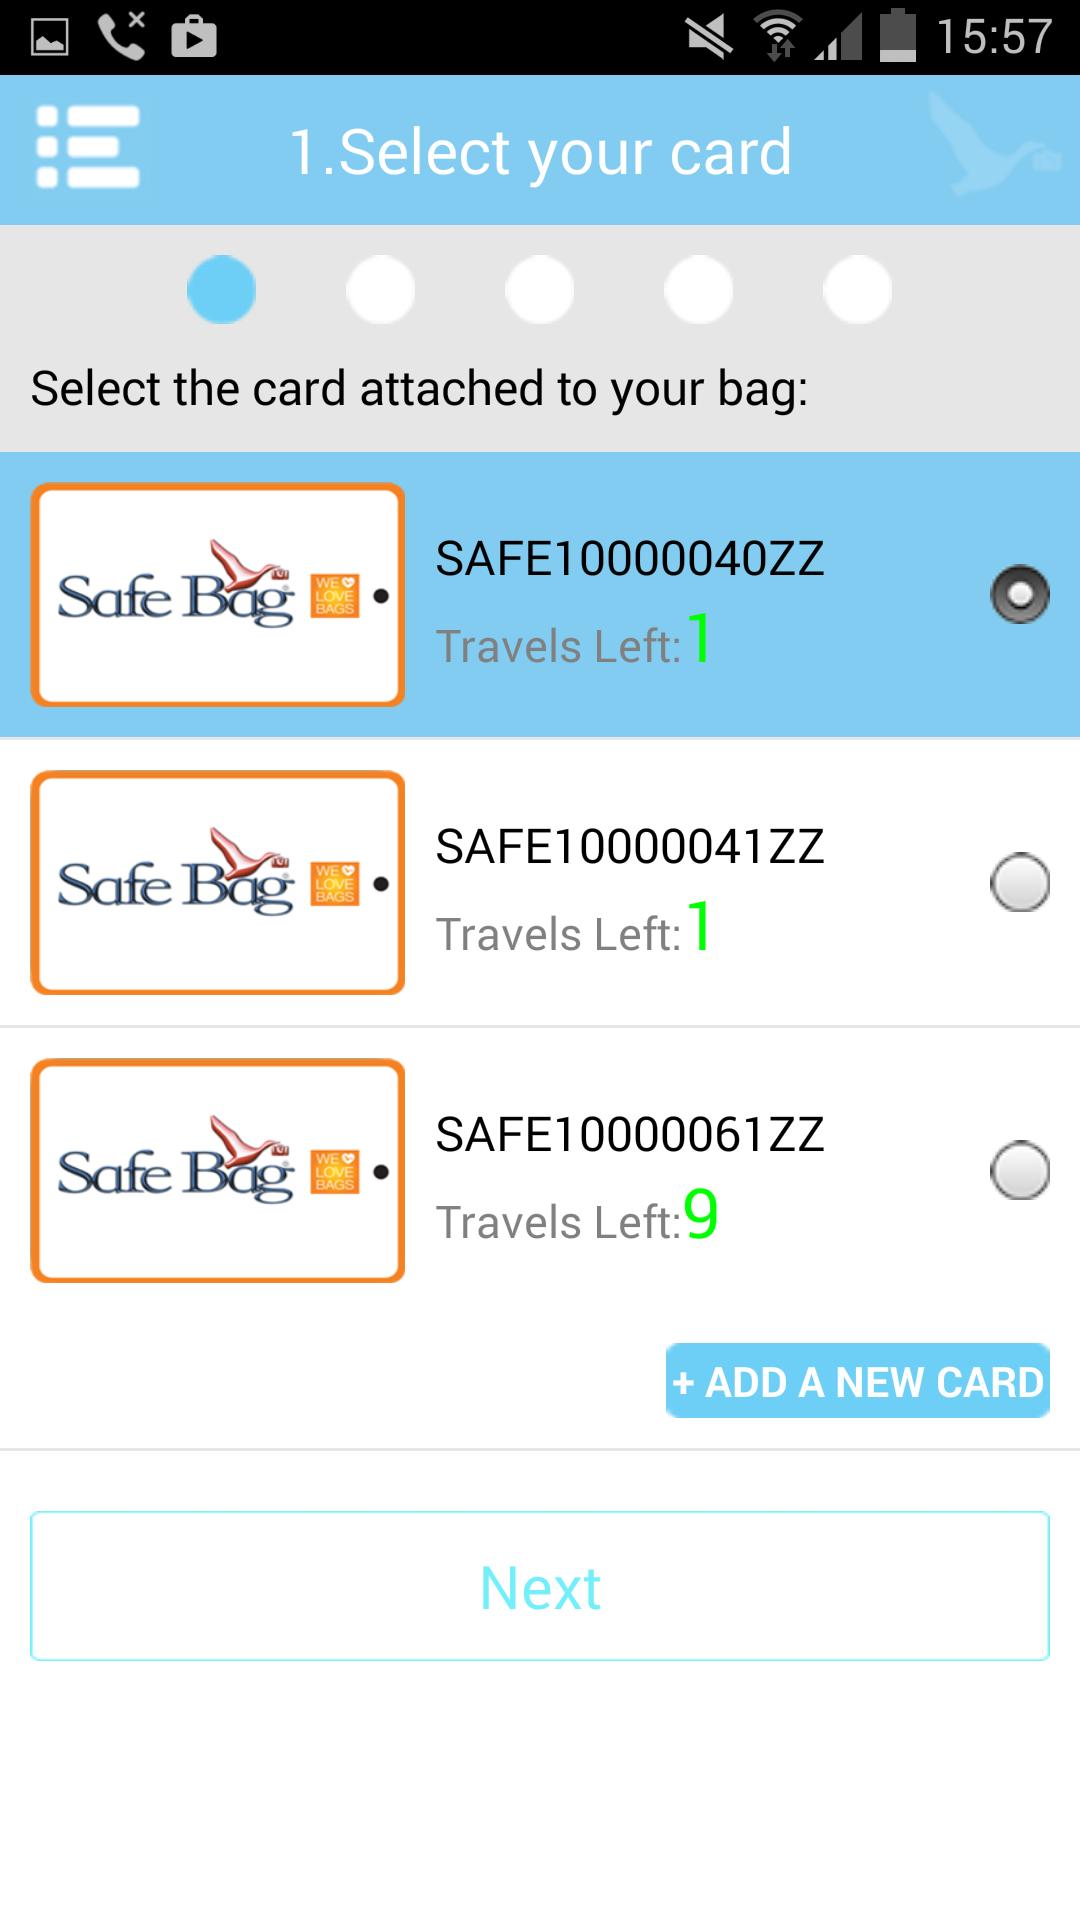The image size is (1080, 1920).
Task: Tap Safe Bag card image for SAFE10000061ZZ
Action: (x=218, y=1170)
